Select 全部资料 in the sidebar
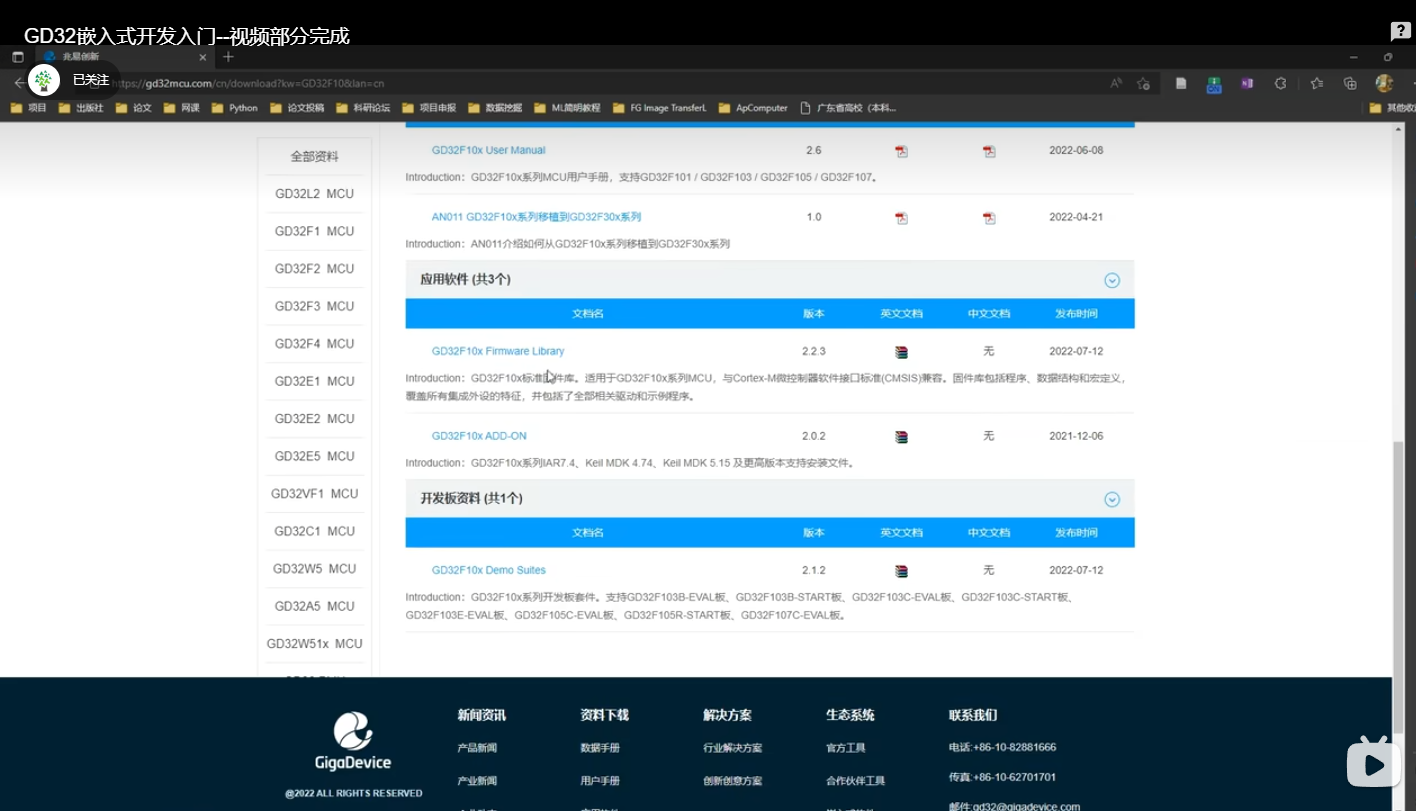 pyautogui.click(x=314, y=157)
